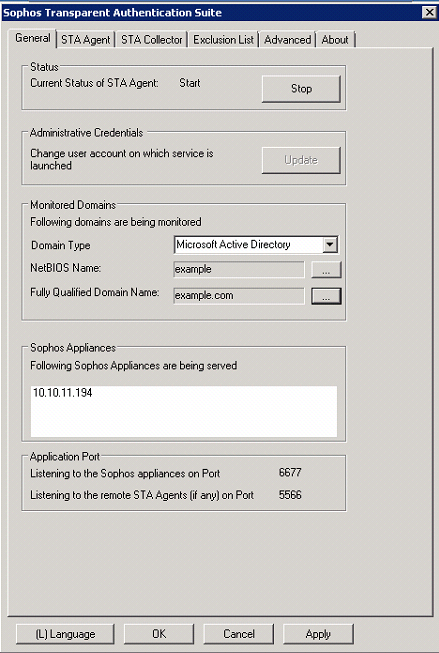Stop the STA Agent service
This screenshot has width=439, height=653.
click(301, 89)
